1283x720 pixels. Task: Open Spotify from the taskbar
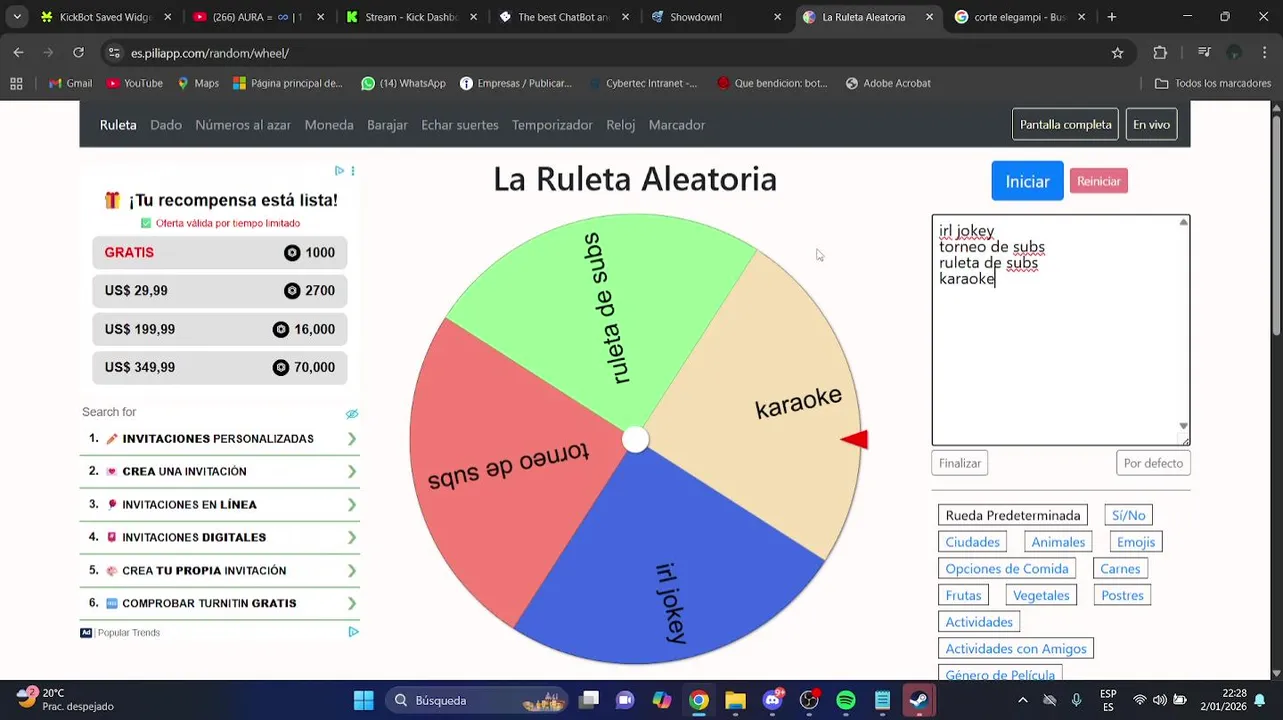pyautogui.click(x=846, y=700)
